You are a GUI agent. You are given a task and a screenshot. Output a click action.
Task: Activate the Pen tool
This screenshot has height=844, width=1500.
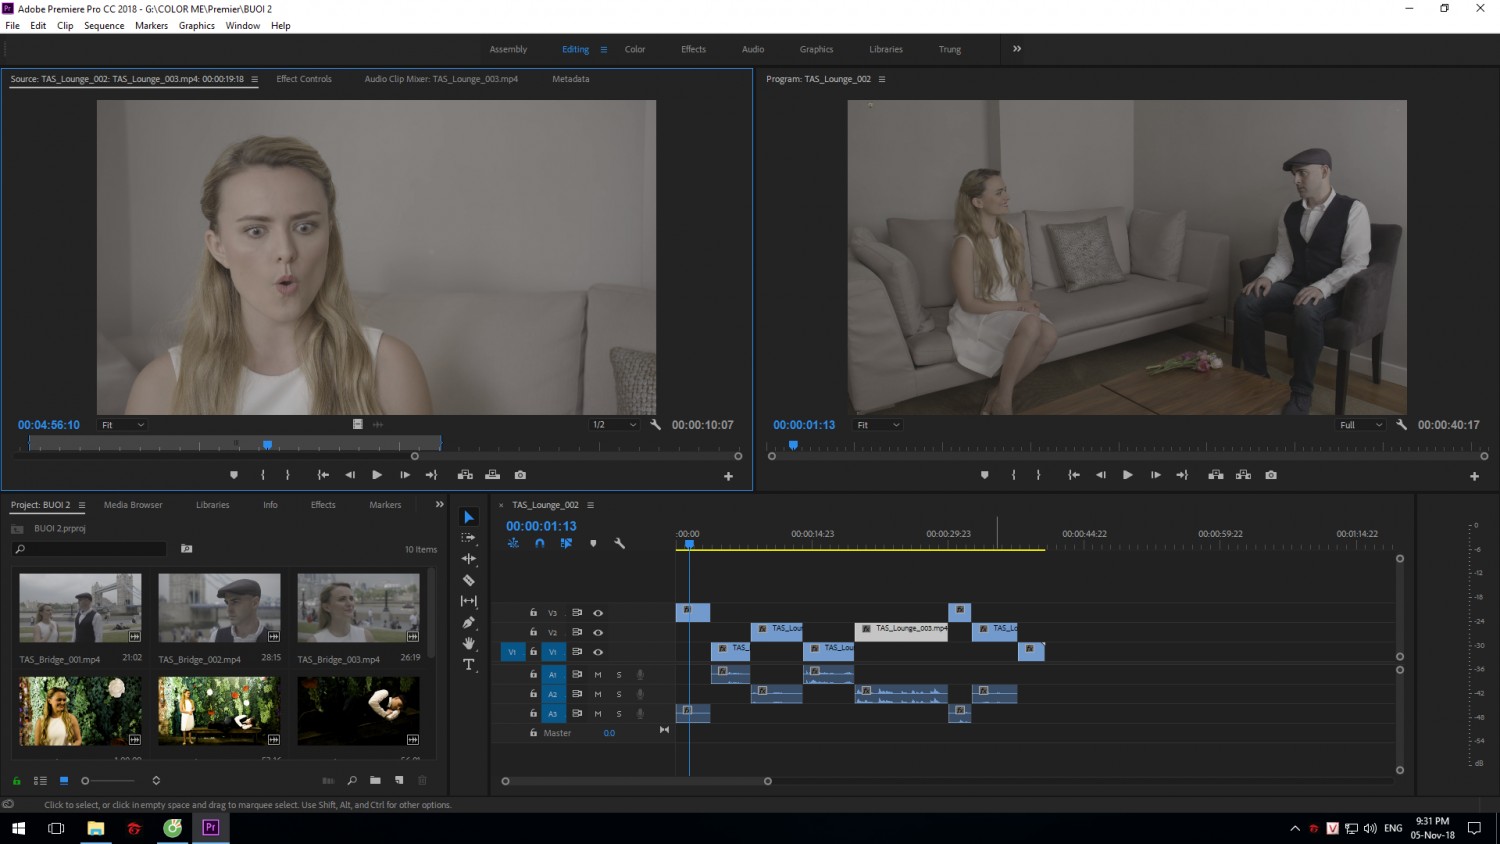(469, 622)
